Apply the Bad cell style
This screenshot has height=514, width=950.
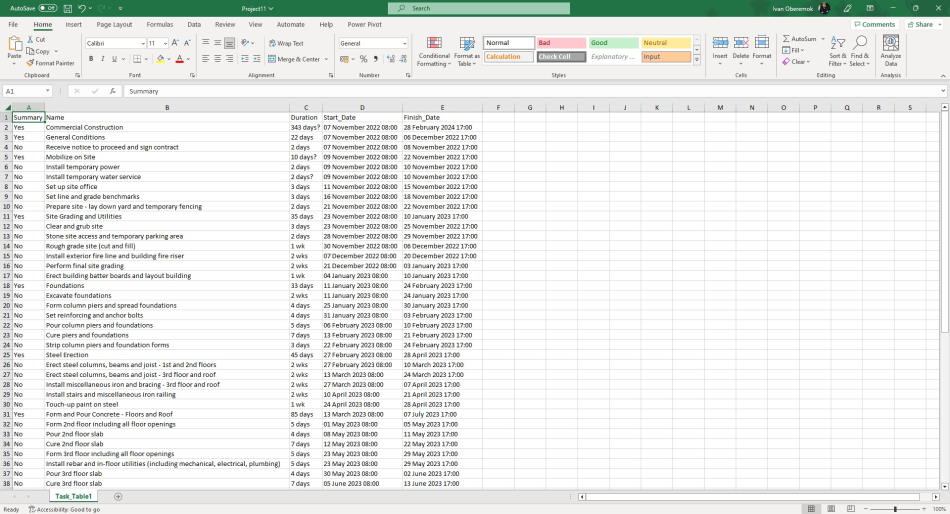(x=561, y=43)
